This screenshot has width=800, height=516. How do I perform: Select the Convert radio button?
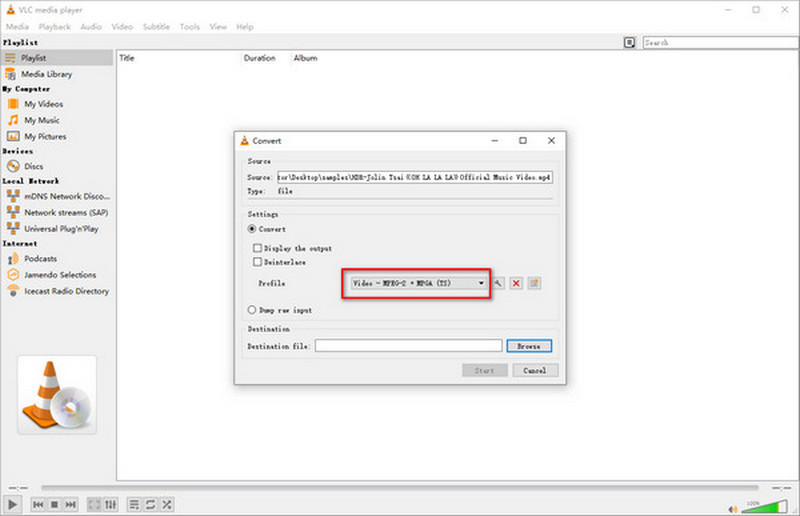pyautogui.click(x=252, y=229)
